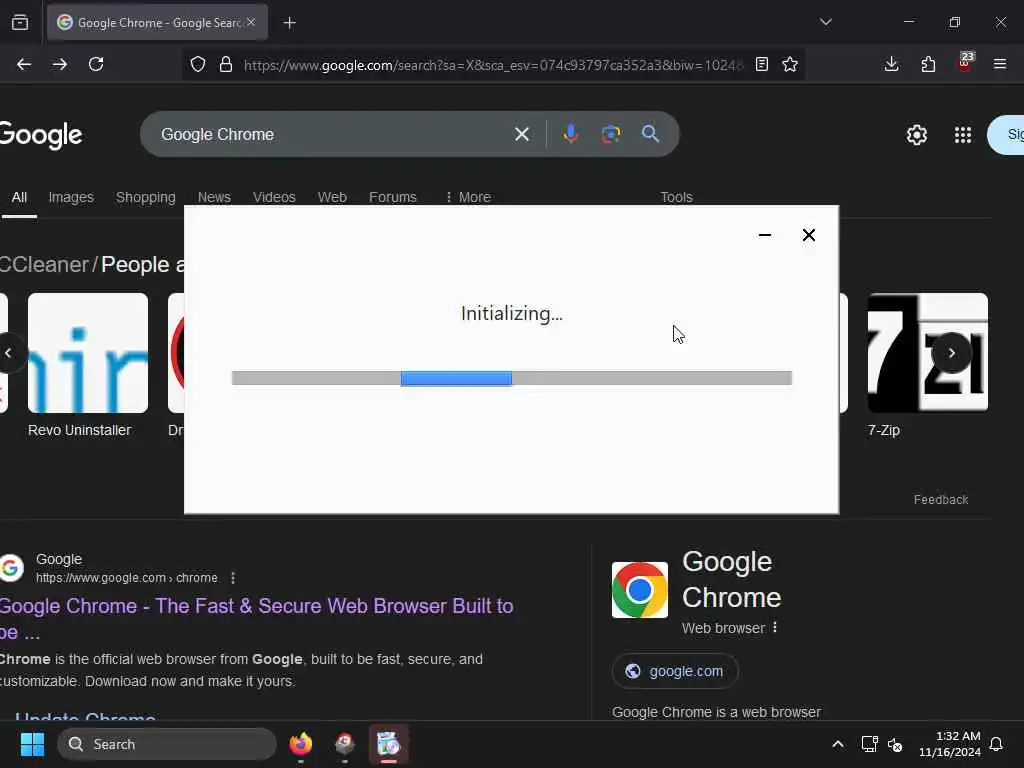The width and height of the screenshot is (1024, 768).
Task: Submit search with magnifier icon
Action: coord(650,134)
